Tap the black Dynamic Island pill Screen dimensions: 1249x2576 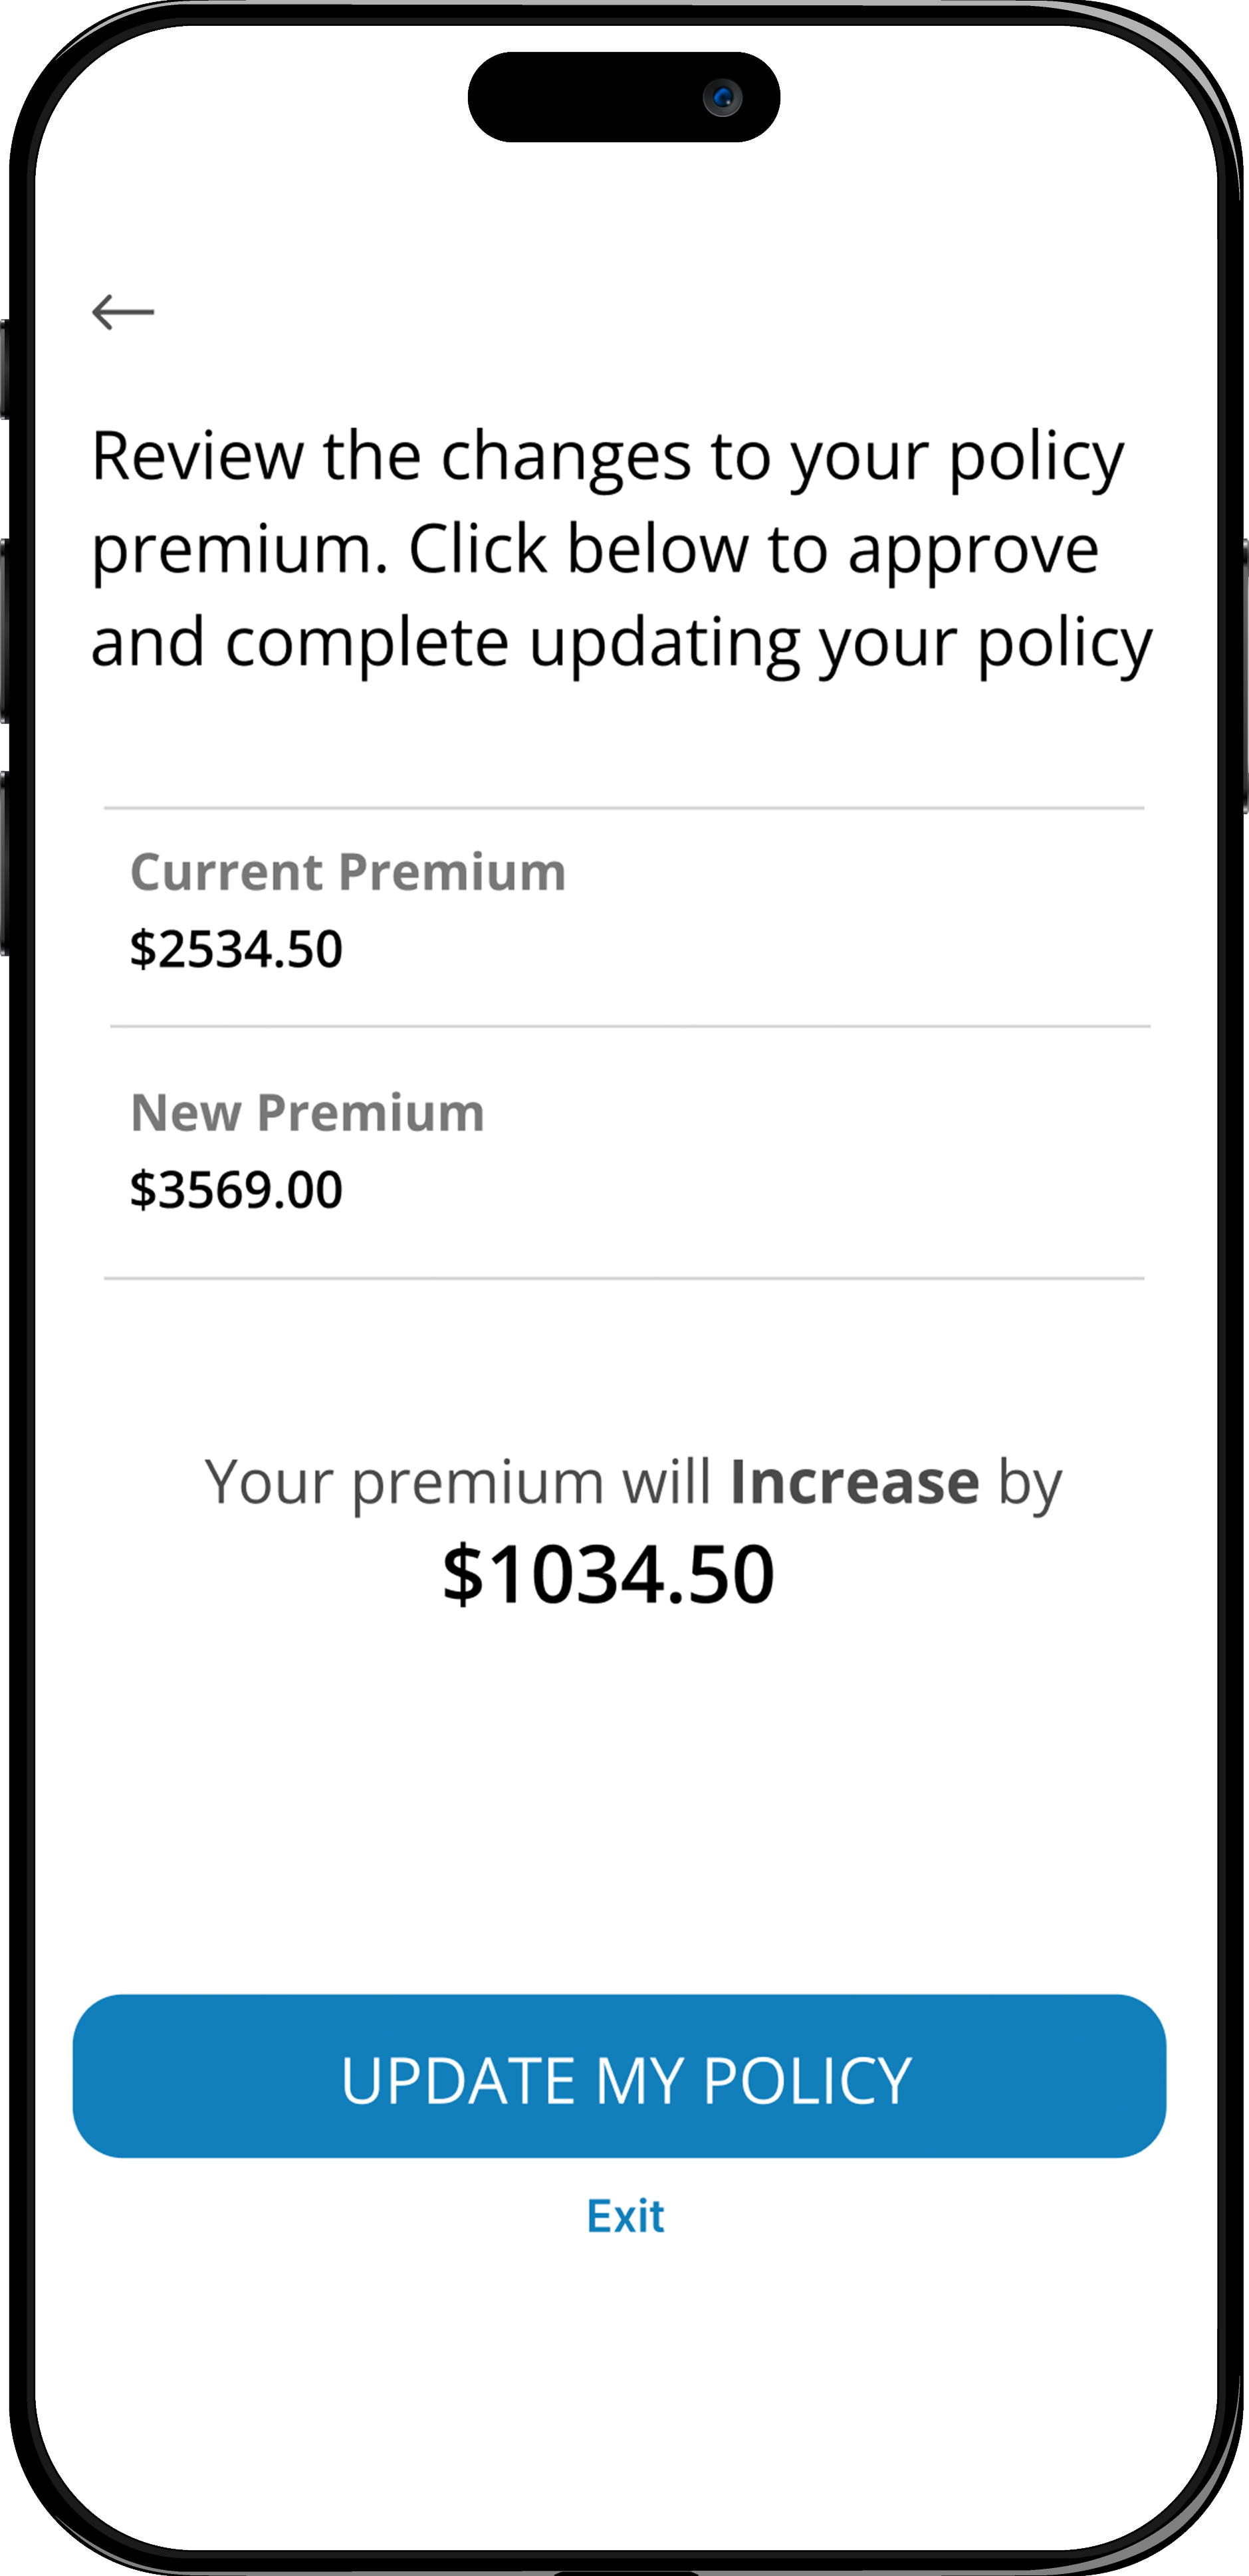pos(580,98)
